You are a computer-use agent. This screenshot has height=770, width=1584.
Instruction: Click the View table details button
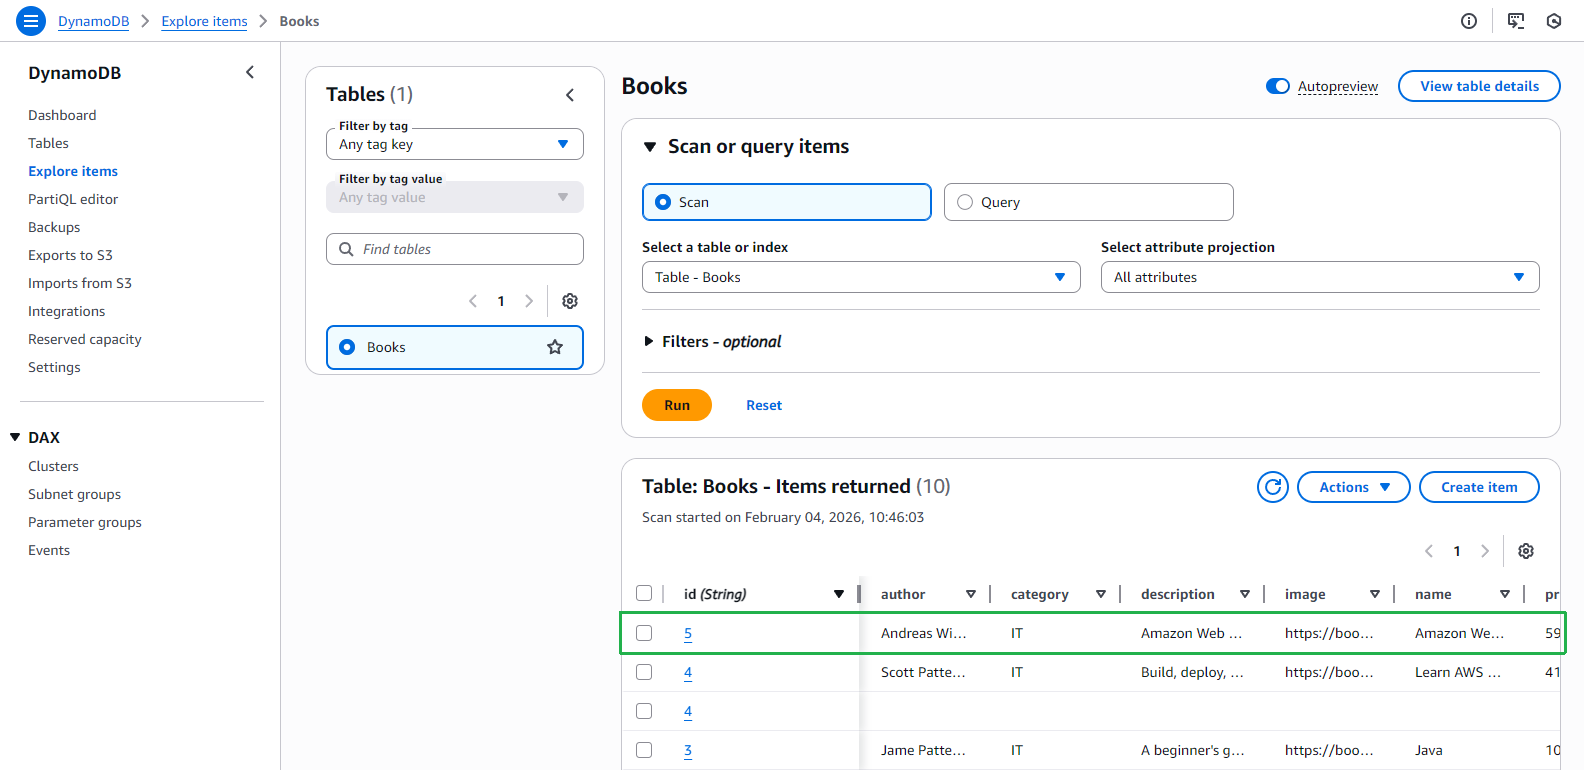click(x=1479, y=86)
